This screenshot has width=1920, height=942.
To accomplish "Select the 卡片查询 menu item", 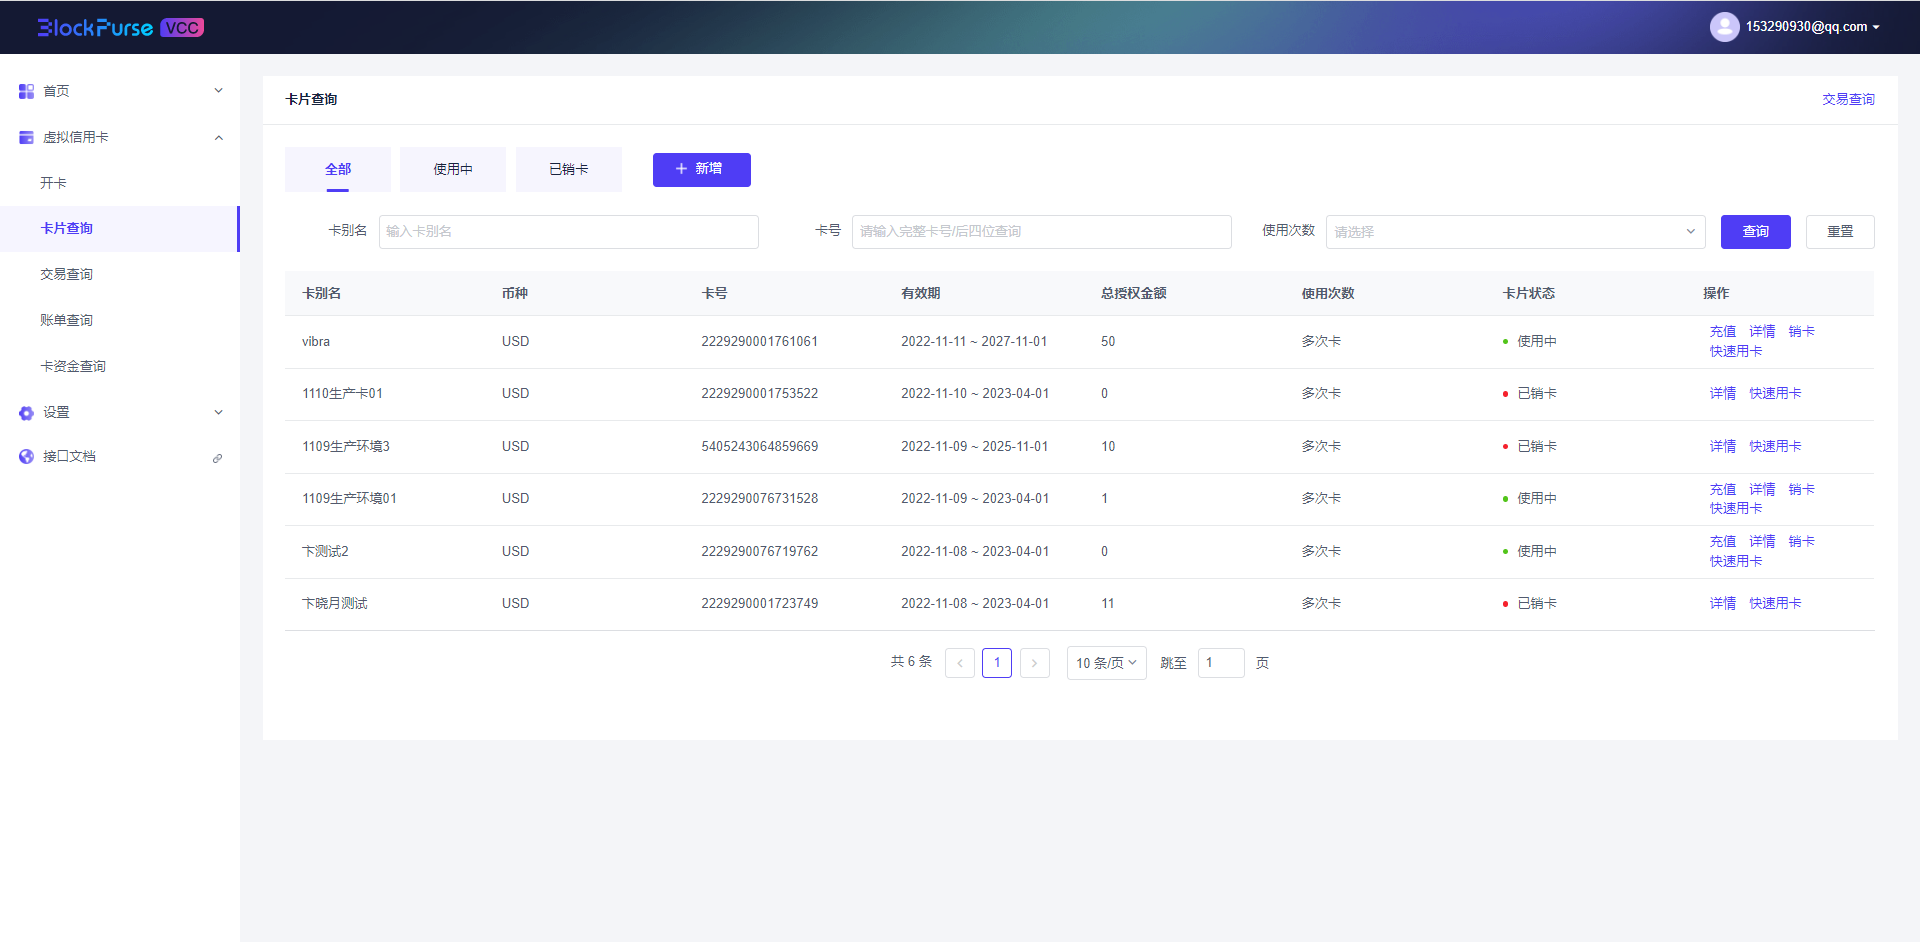I will 120,229.
